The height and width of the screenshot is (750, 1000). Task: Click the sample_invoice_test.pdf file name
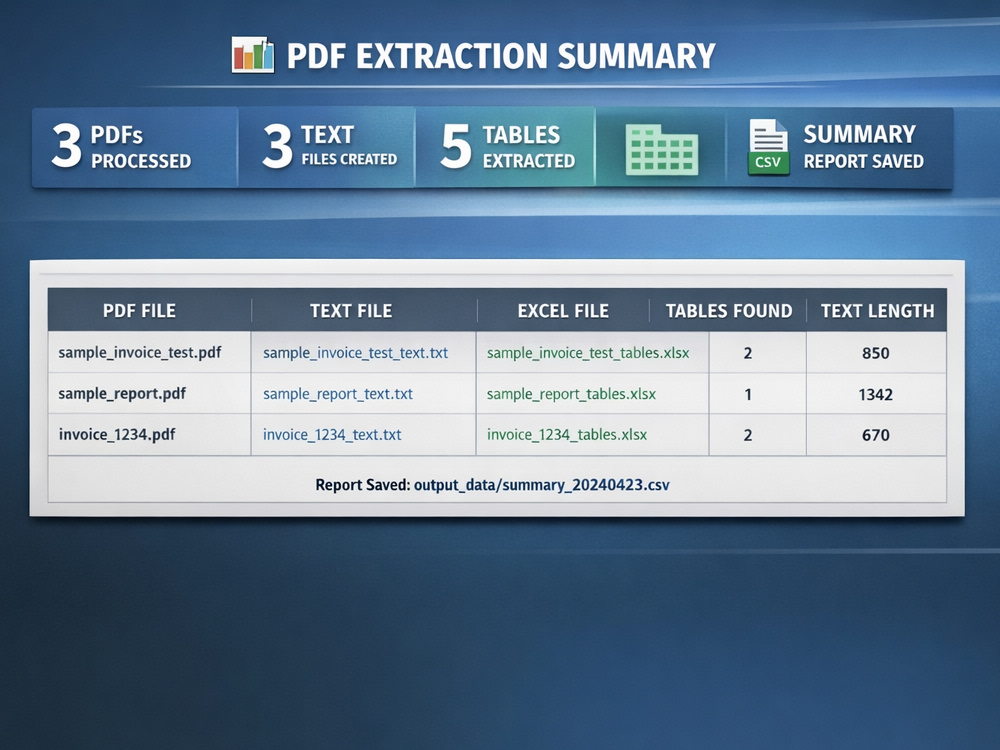pyautogui.click(x=140, y=353)
